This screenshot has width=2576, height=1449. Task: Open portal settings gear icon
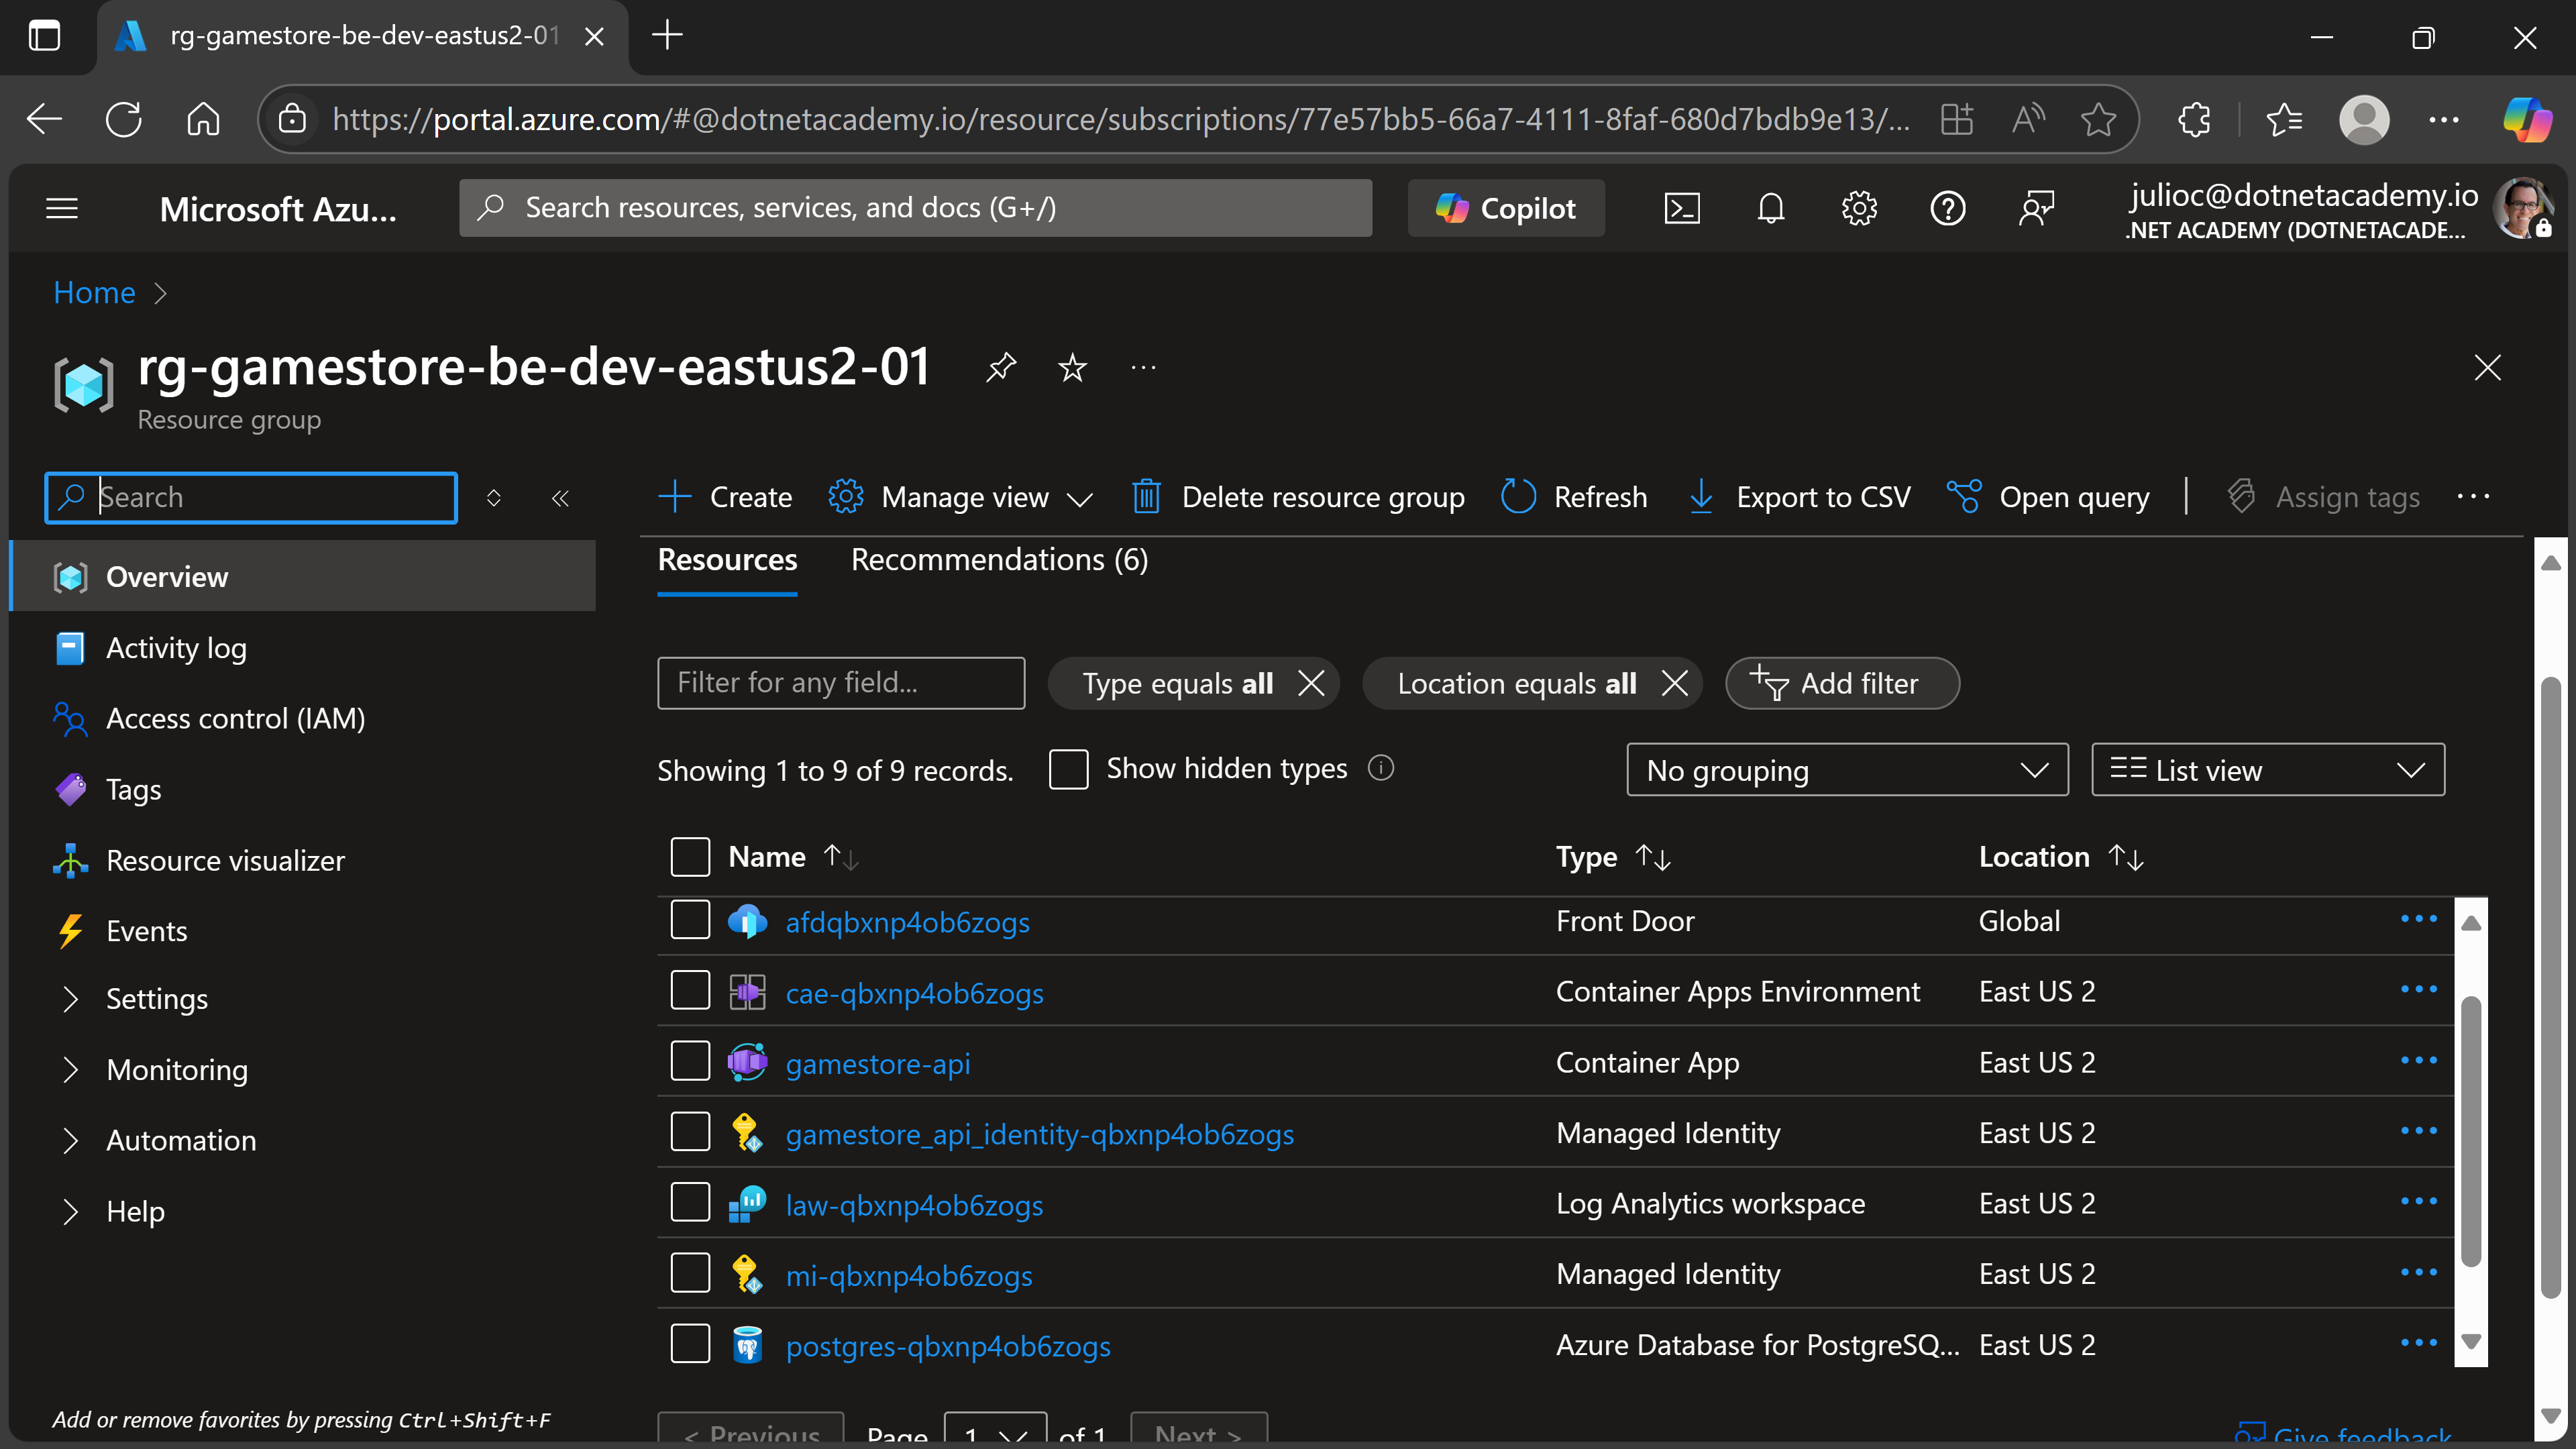point(1859,208)
